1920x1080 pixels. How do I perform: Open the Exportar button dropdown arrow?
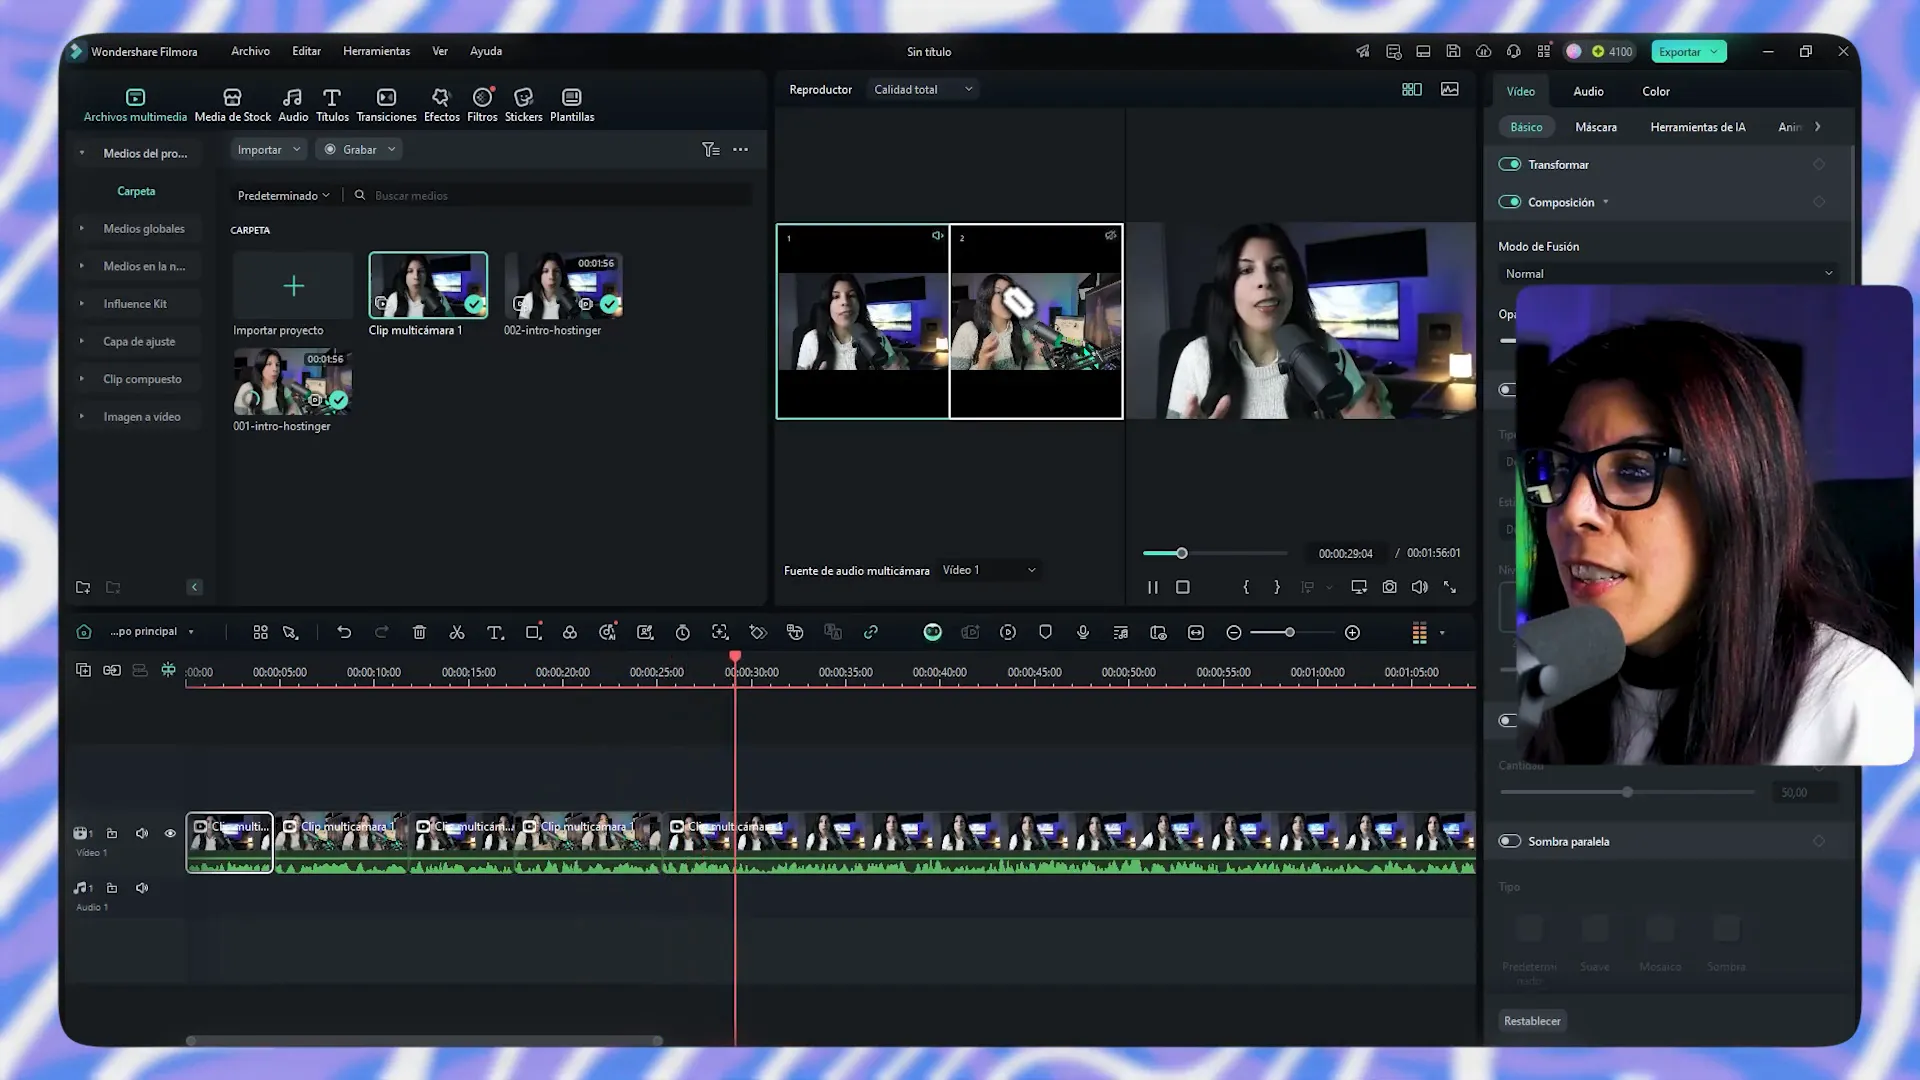(1714, 51)
